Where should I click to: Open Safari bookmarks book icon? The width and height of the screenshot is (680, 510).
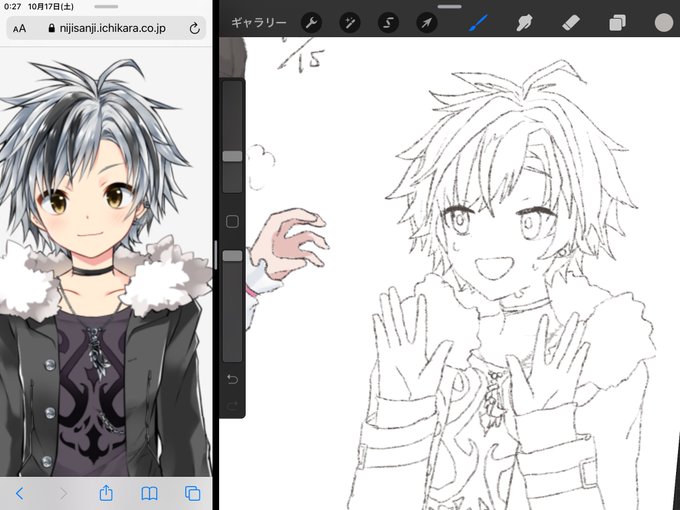point(150,494)
